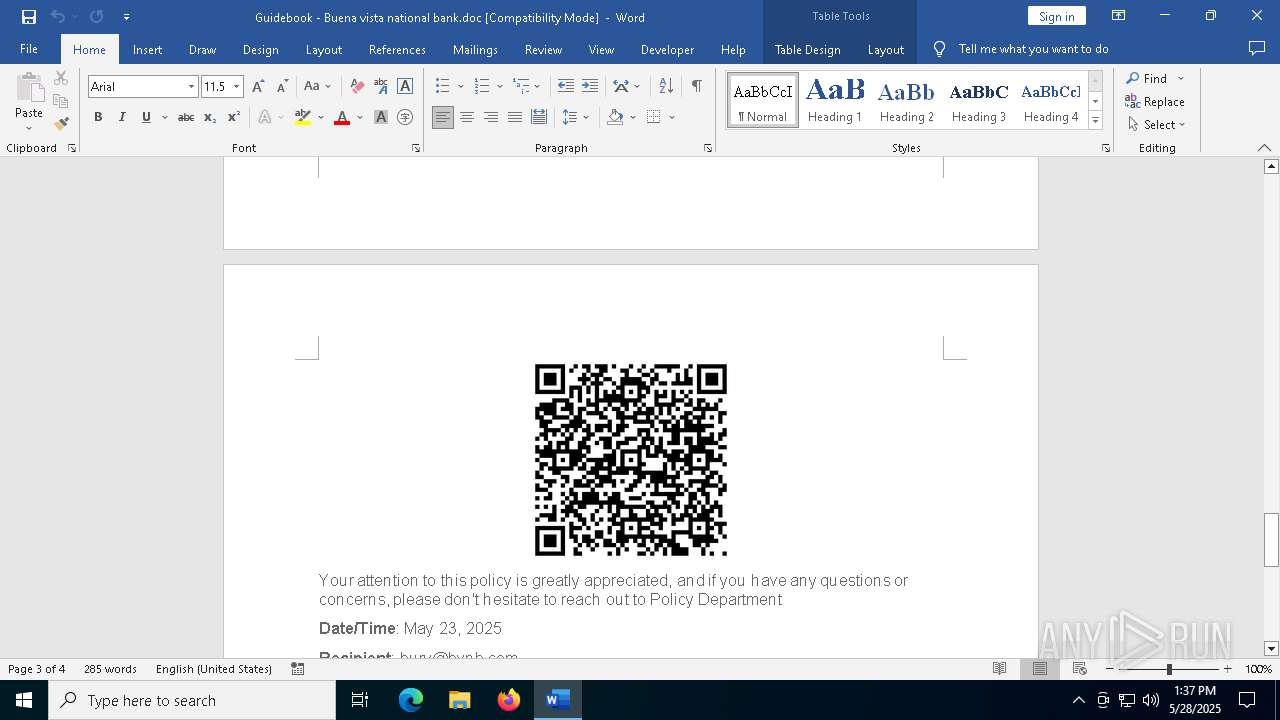Sort the selected text alphabetically
Viewport: 1280px width, 720px height.
[666, 86]
